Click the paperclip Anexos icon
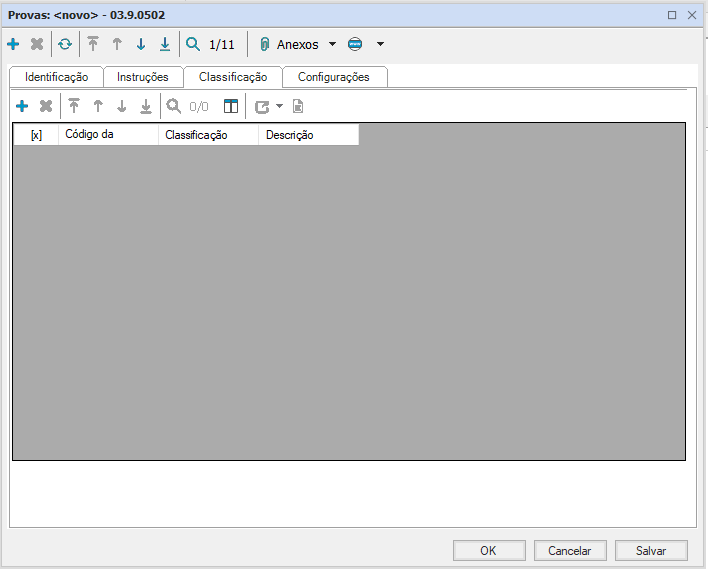 (x=265, y=45)
